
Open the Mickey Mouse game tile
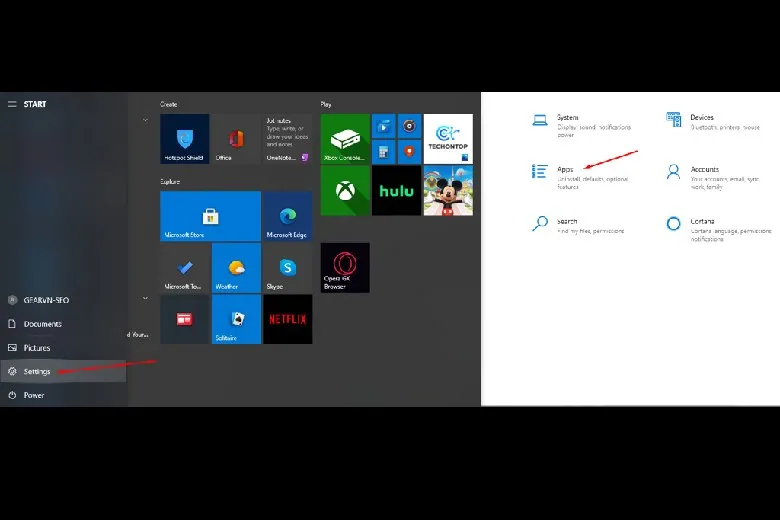pos(448,191)
